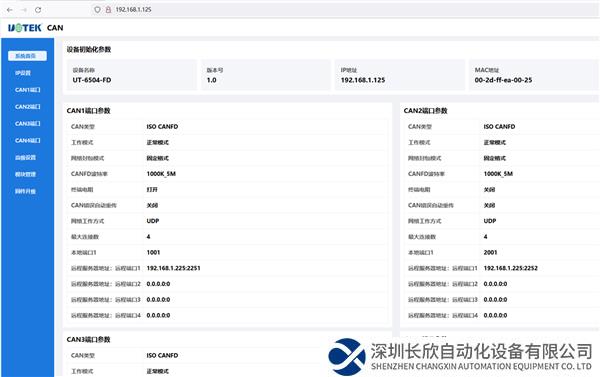Viewport: 600px width, 377px height.
Task: Open the CAN4 port sidebar item
Action: pos(28,140)
